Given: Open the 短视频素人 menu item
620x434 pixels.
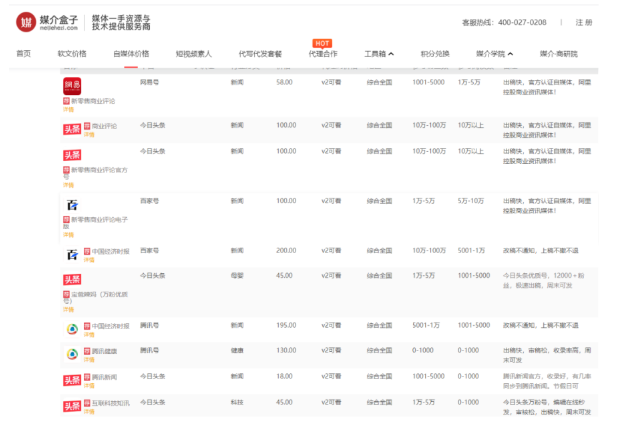Looking at the screenshot, I should 193,54.
